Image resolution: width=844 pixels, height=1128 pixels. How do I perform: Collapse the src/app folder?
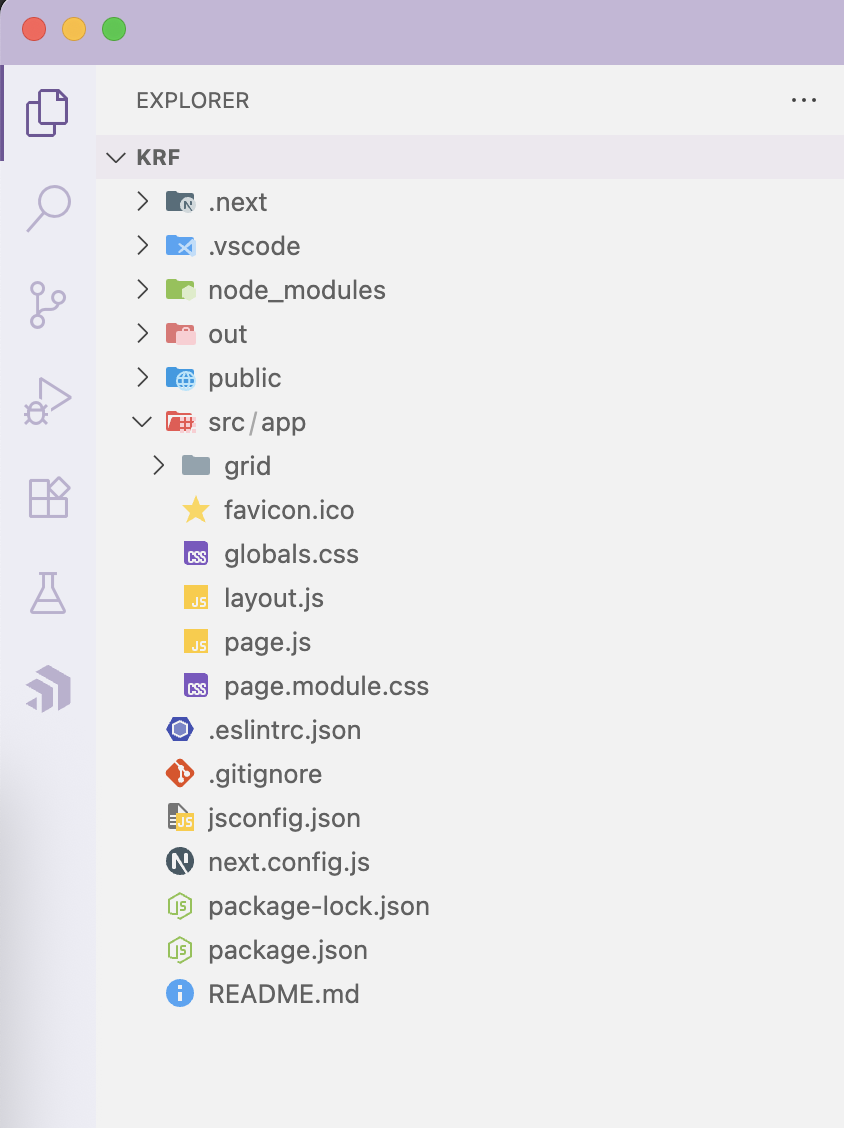143,422
